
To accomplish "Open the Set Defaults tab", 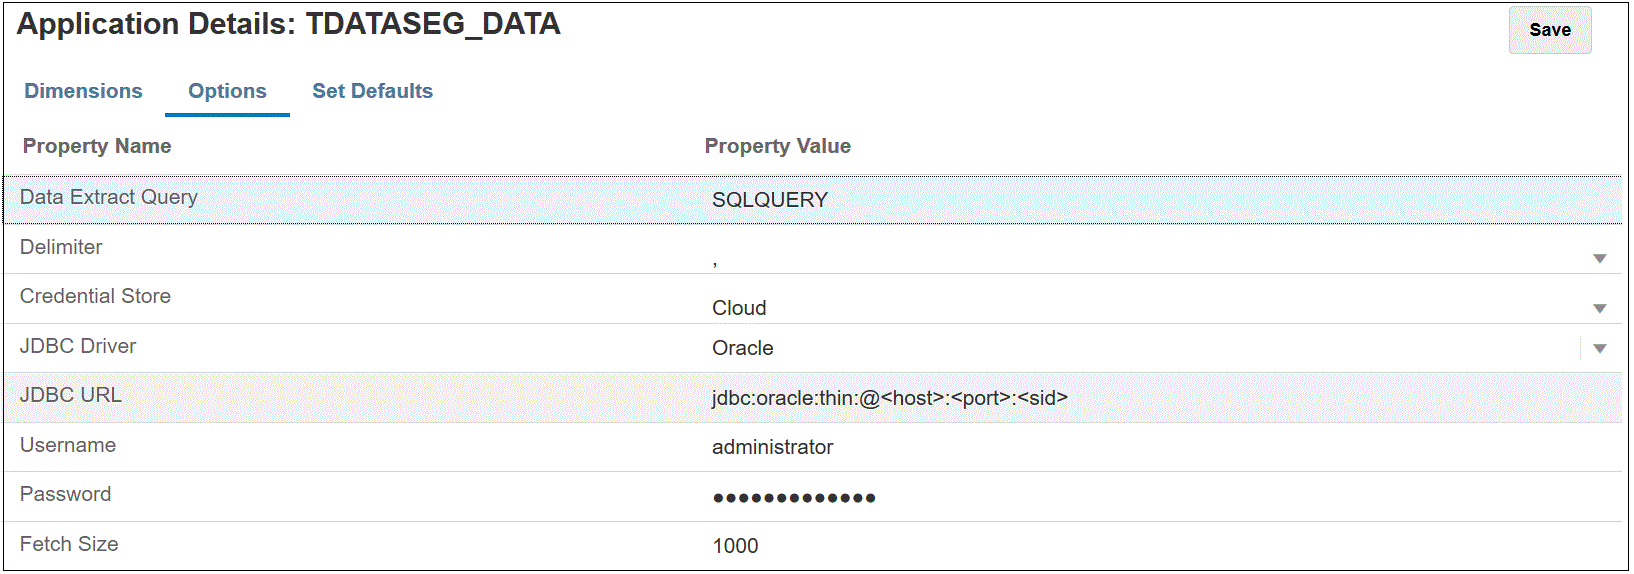I will tap(372, 91).
